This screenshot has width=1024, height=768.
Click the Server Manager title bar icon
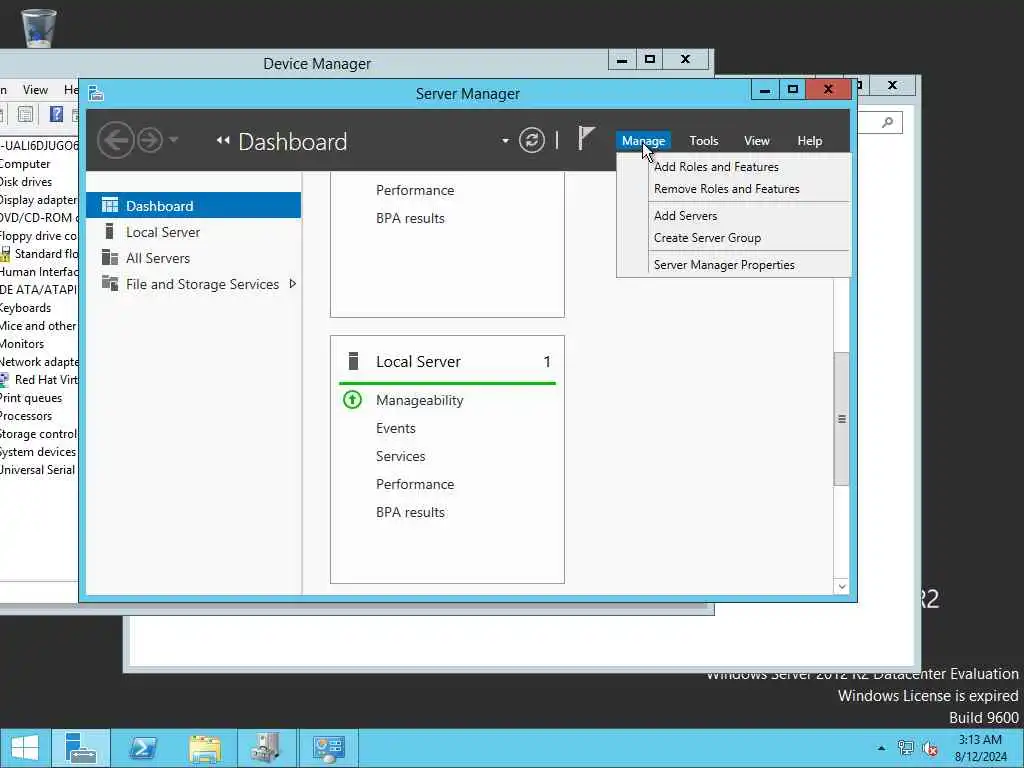click(96, 93)
